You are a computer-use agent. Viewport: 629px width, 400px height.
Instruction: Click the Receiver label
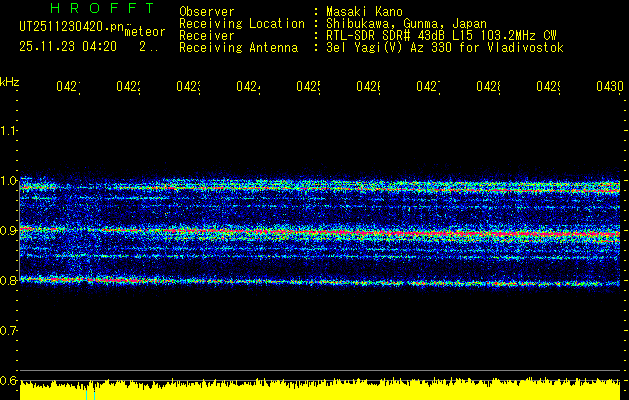207,36
